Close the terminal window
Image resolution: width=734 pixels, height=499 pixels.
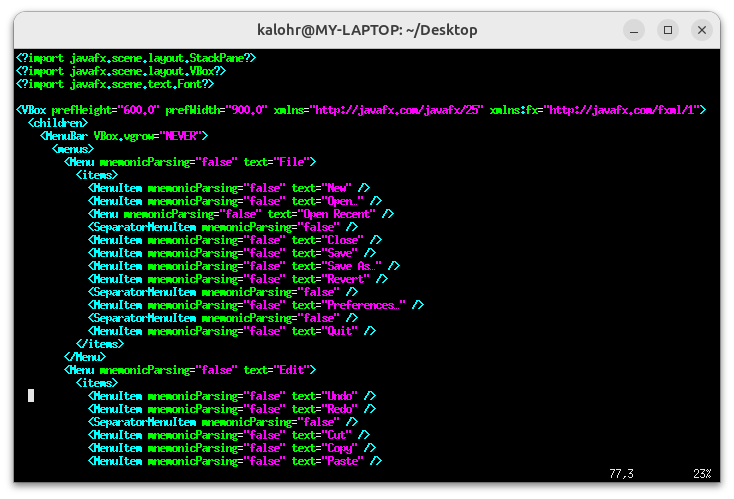pos(704,30)
